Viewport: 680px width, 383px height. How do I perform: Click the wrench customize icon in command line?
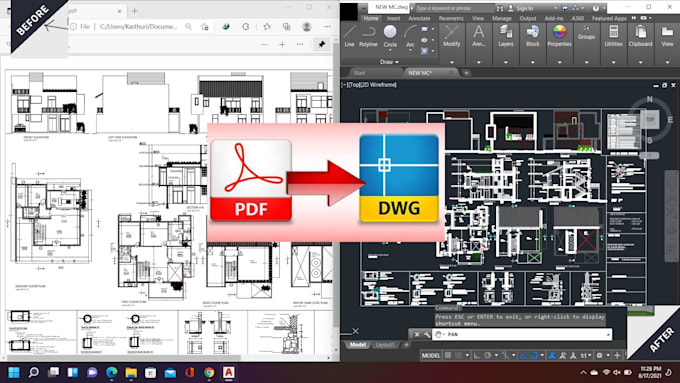[427, 334]
